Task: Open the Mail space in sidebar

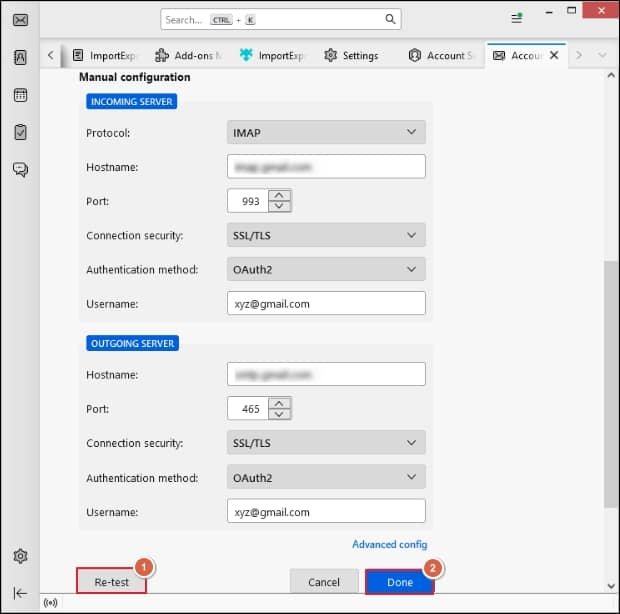Action: tap(20, 18)
